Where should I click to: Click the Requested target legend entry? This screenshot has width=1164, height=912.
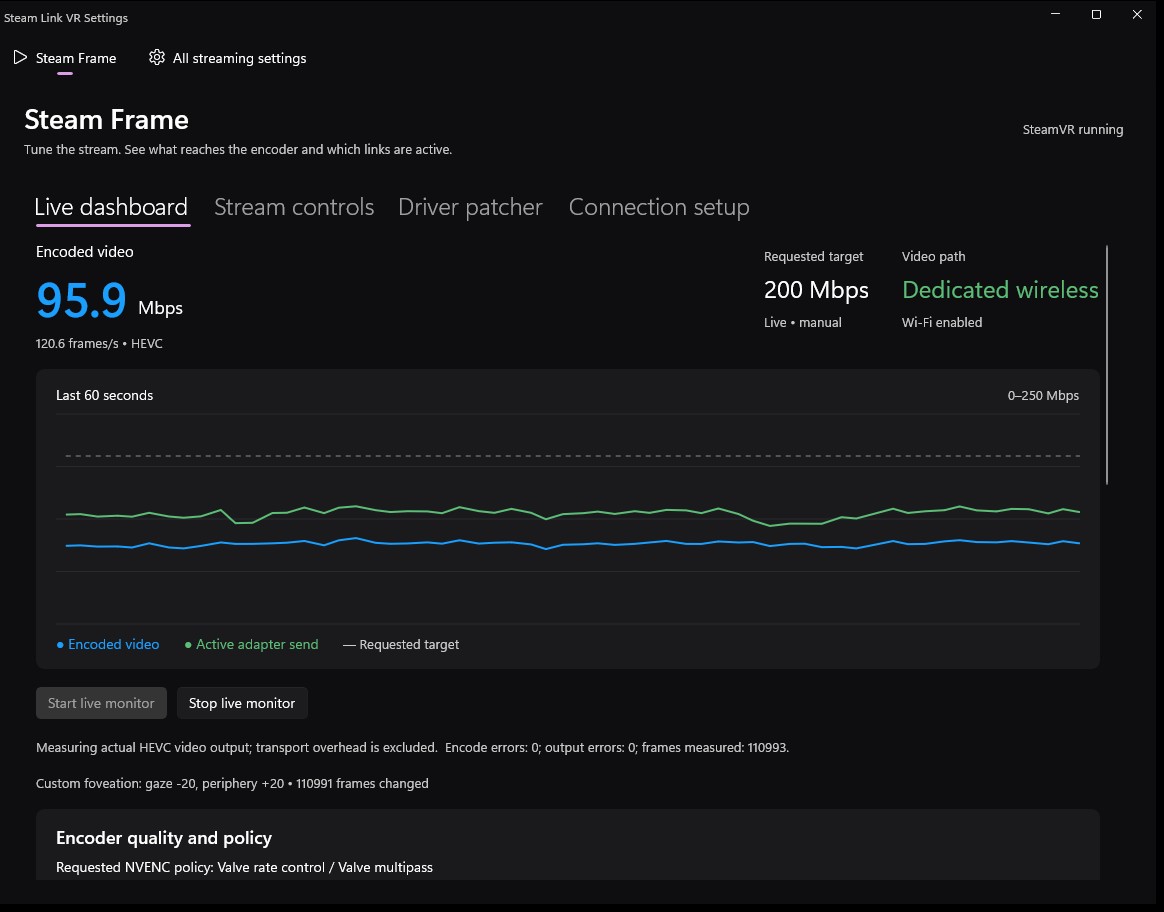[x=401, y=644]
